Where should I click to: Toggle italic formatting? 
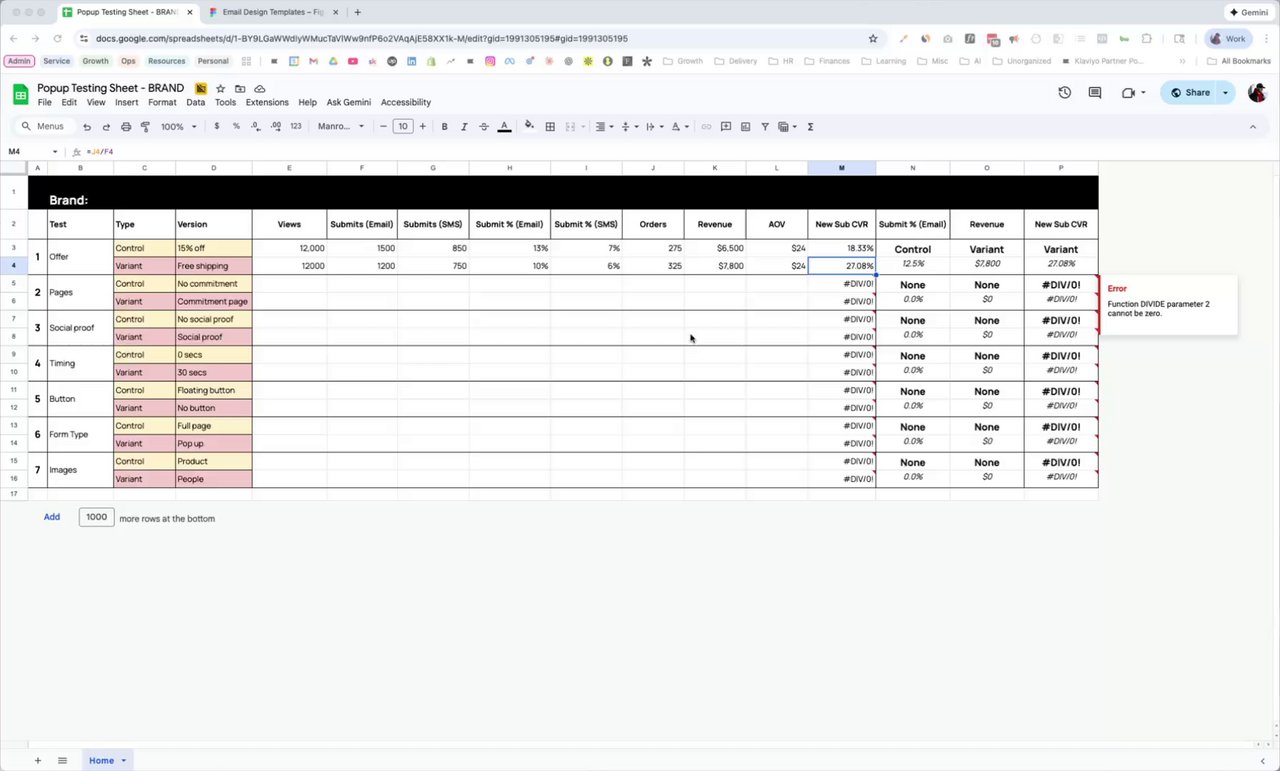pos(464,127)
